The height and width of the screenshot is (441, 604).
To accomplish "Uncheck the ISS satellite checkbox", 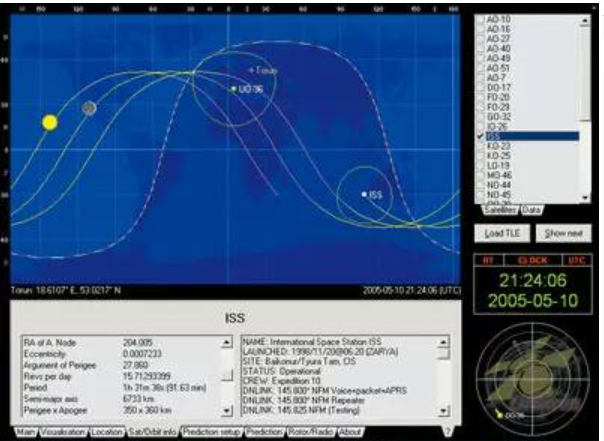I will click(x=480, y=136).
